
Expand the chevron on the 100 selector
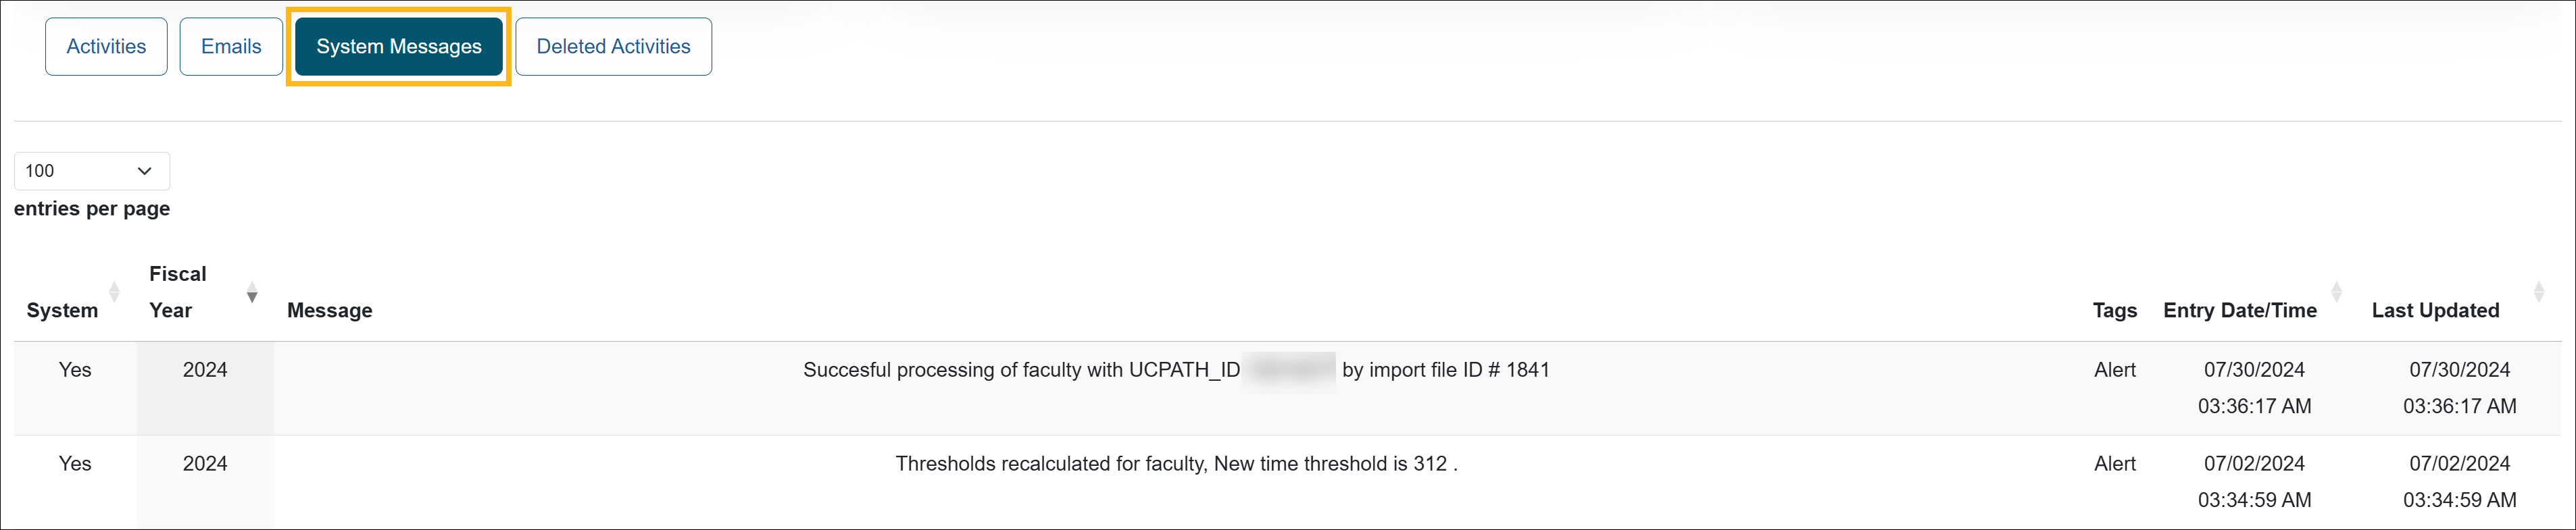coord(144,171)
